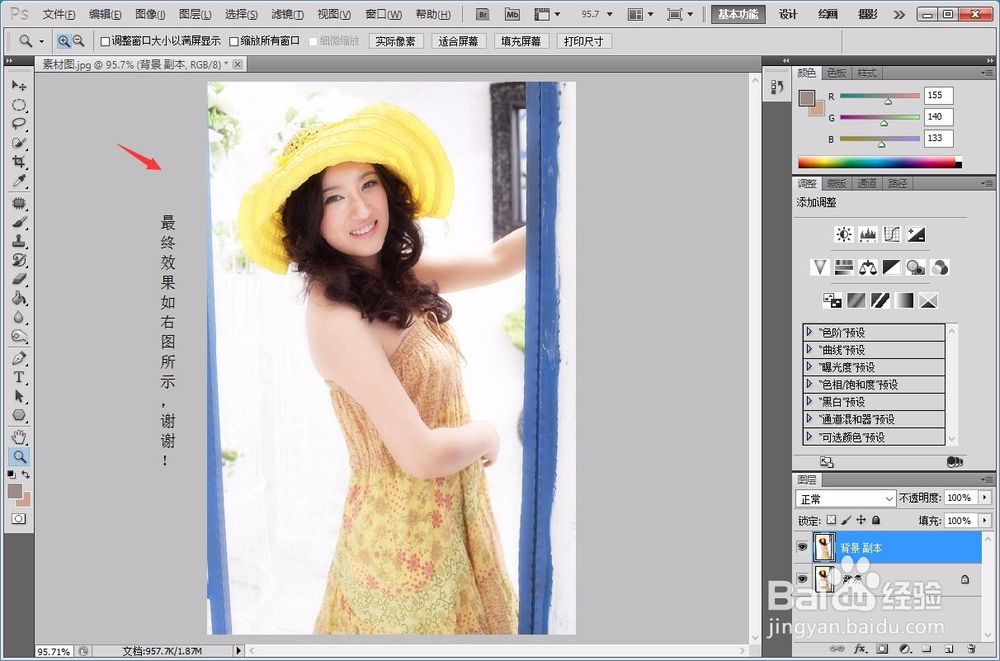
Task: Switch to the 色板 tab
Action: click(836, 73)
